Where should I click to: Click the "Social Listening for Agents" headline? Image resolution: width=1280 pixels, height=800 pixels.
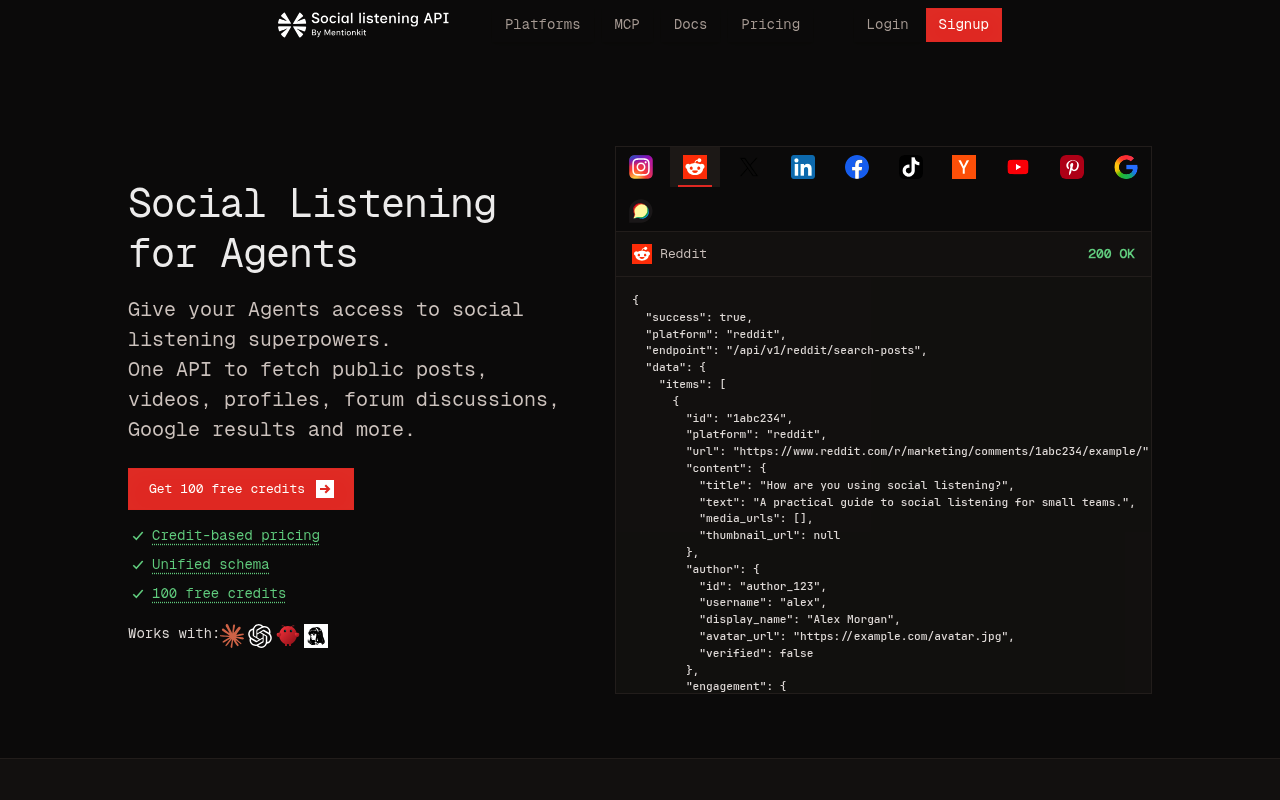click(312, 228)
